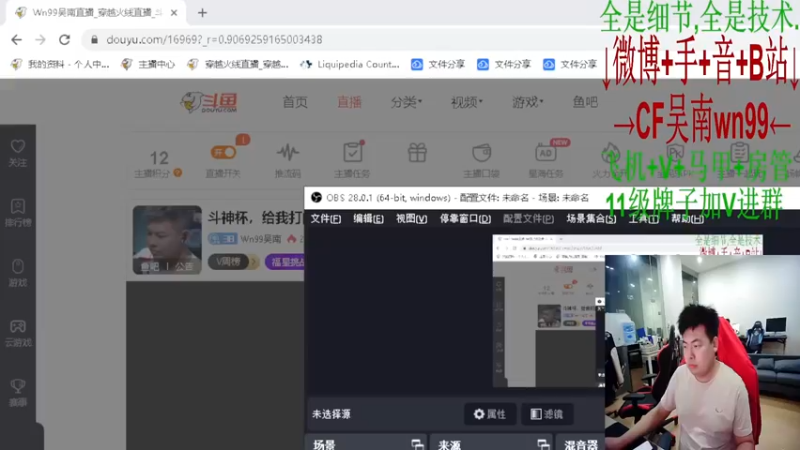Focus the douyu.com URL field
800x450 pixels.
[214, 40]
